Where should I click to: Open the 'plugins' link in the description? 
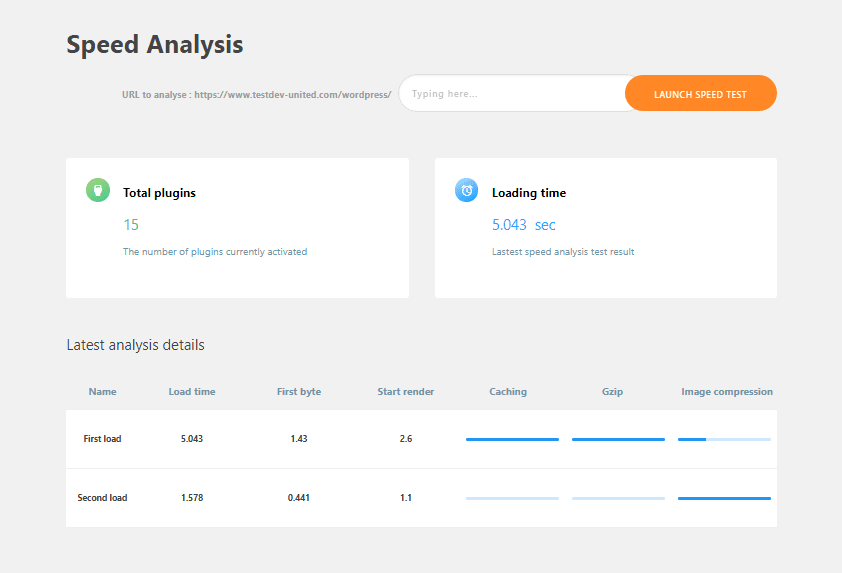point(207,252)
